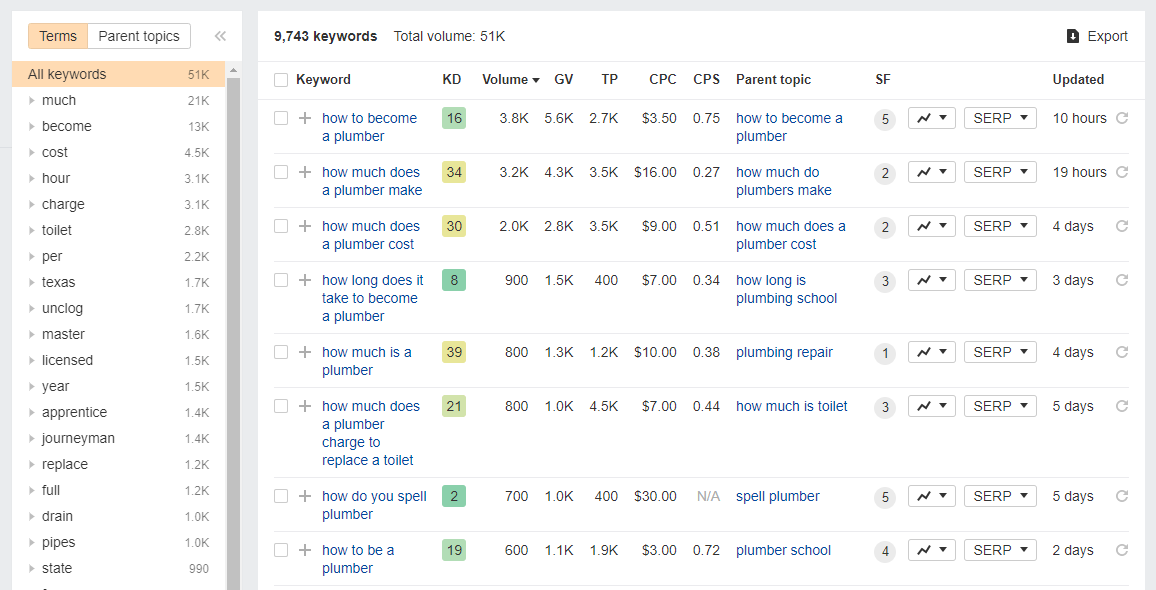Viewport: 1156px width, 590px height.
Task: Click the refresh icon in the '3 days' row
Action: tap(1122, 280)
